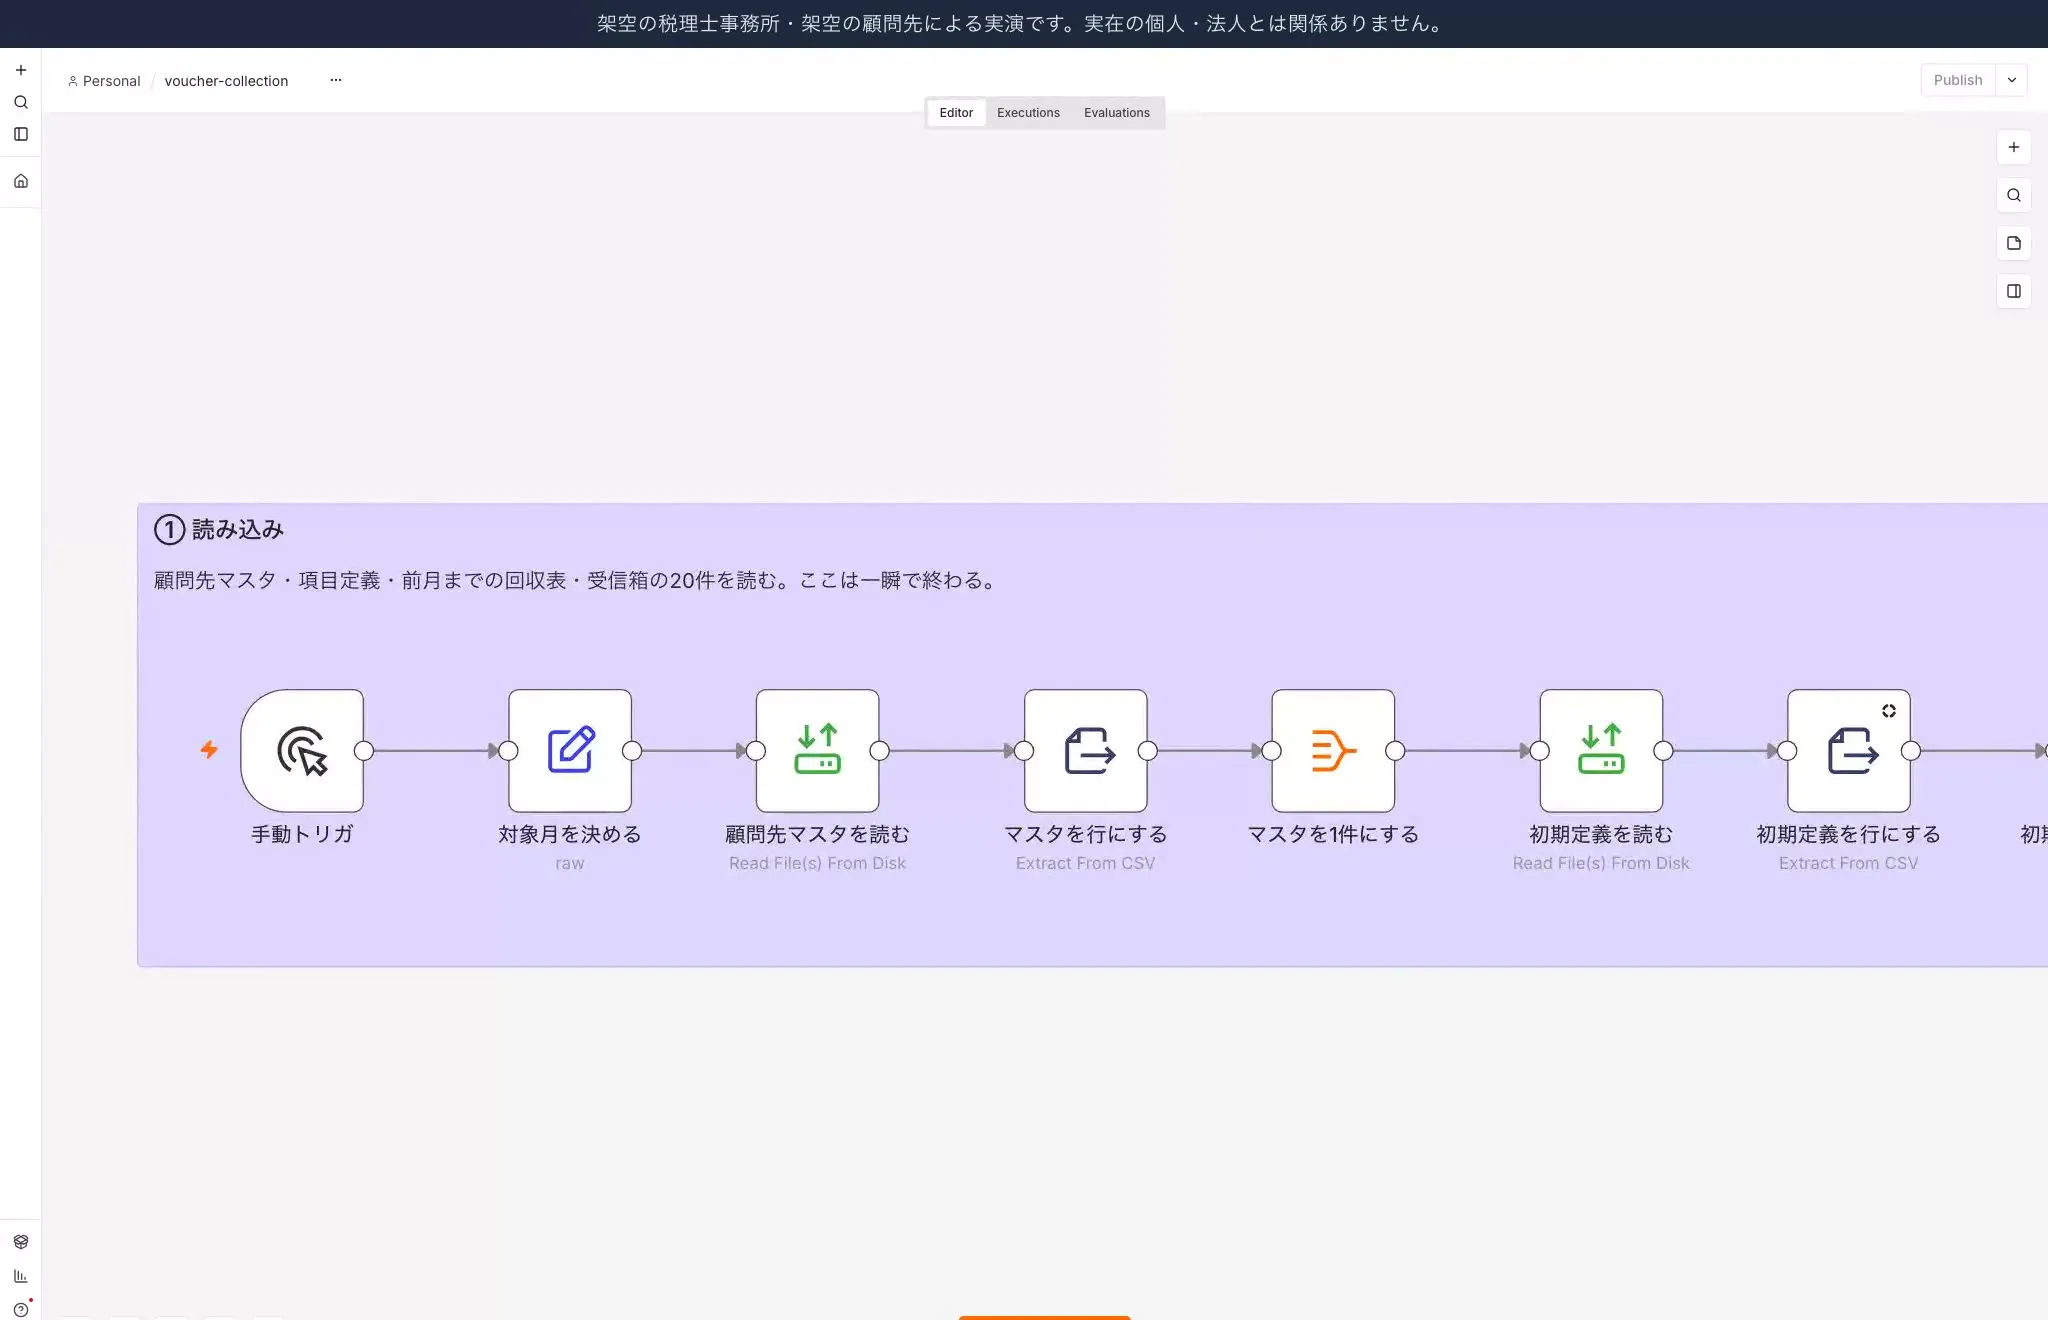Screen dimensions: 2048x1320
Task: Expand the Publish dropdown arrow
Action: (2012, 80)
